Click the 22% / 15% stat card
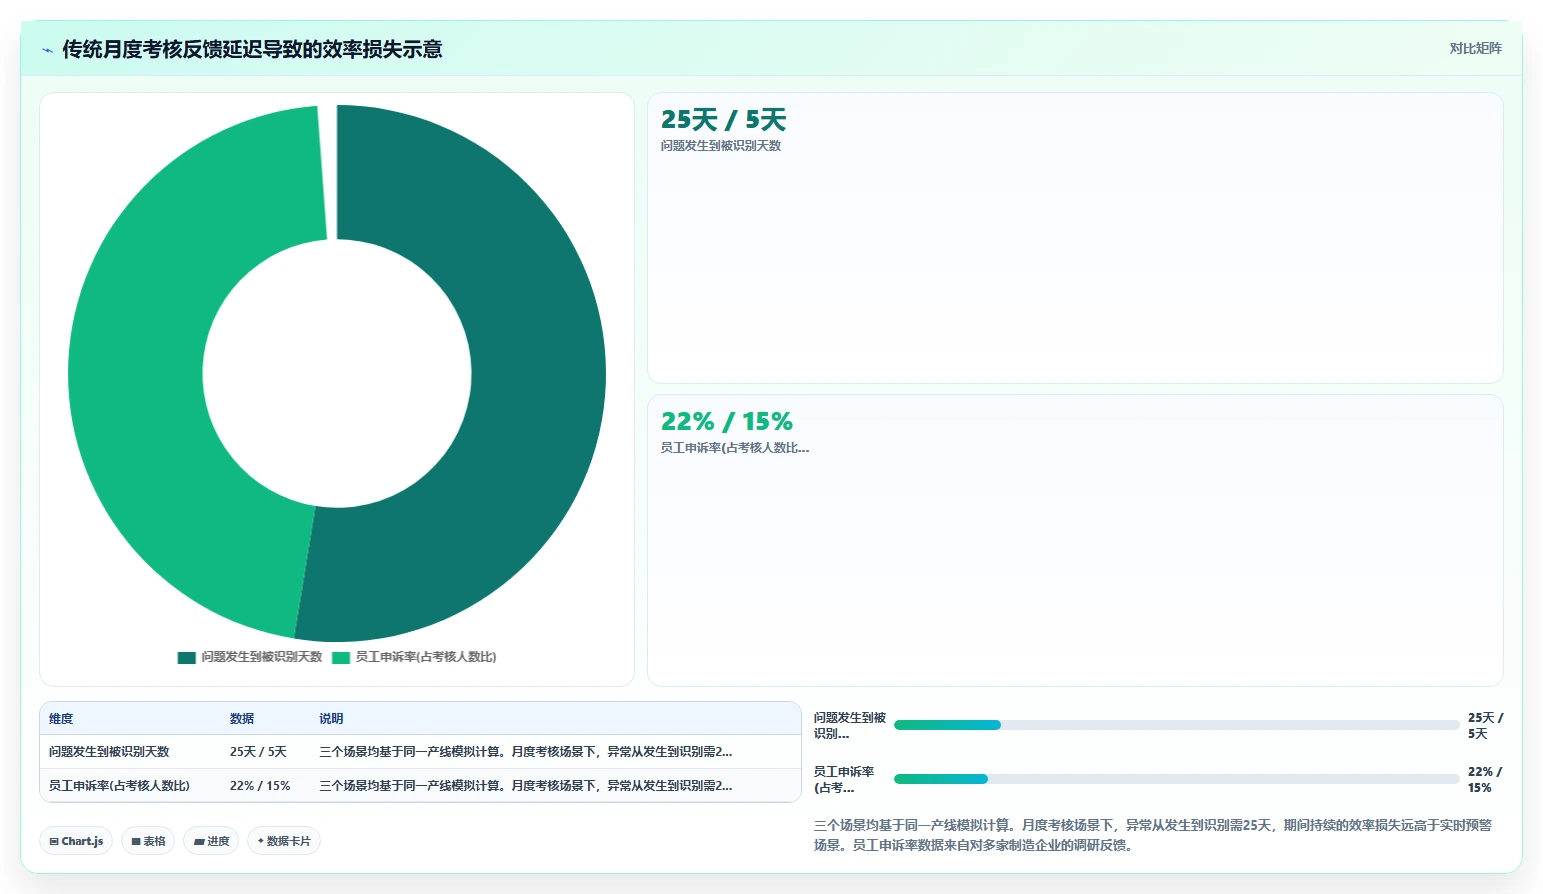 coord(1075,540)
